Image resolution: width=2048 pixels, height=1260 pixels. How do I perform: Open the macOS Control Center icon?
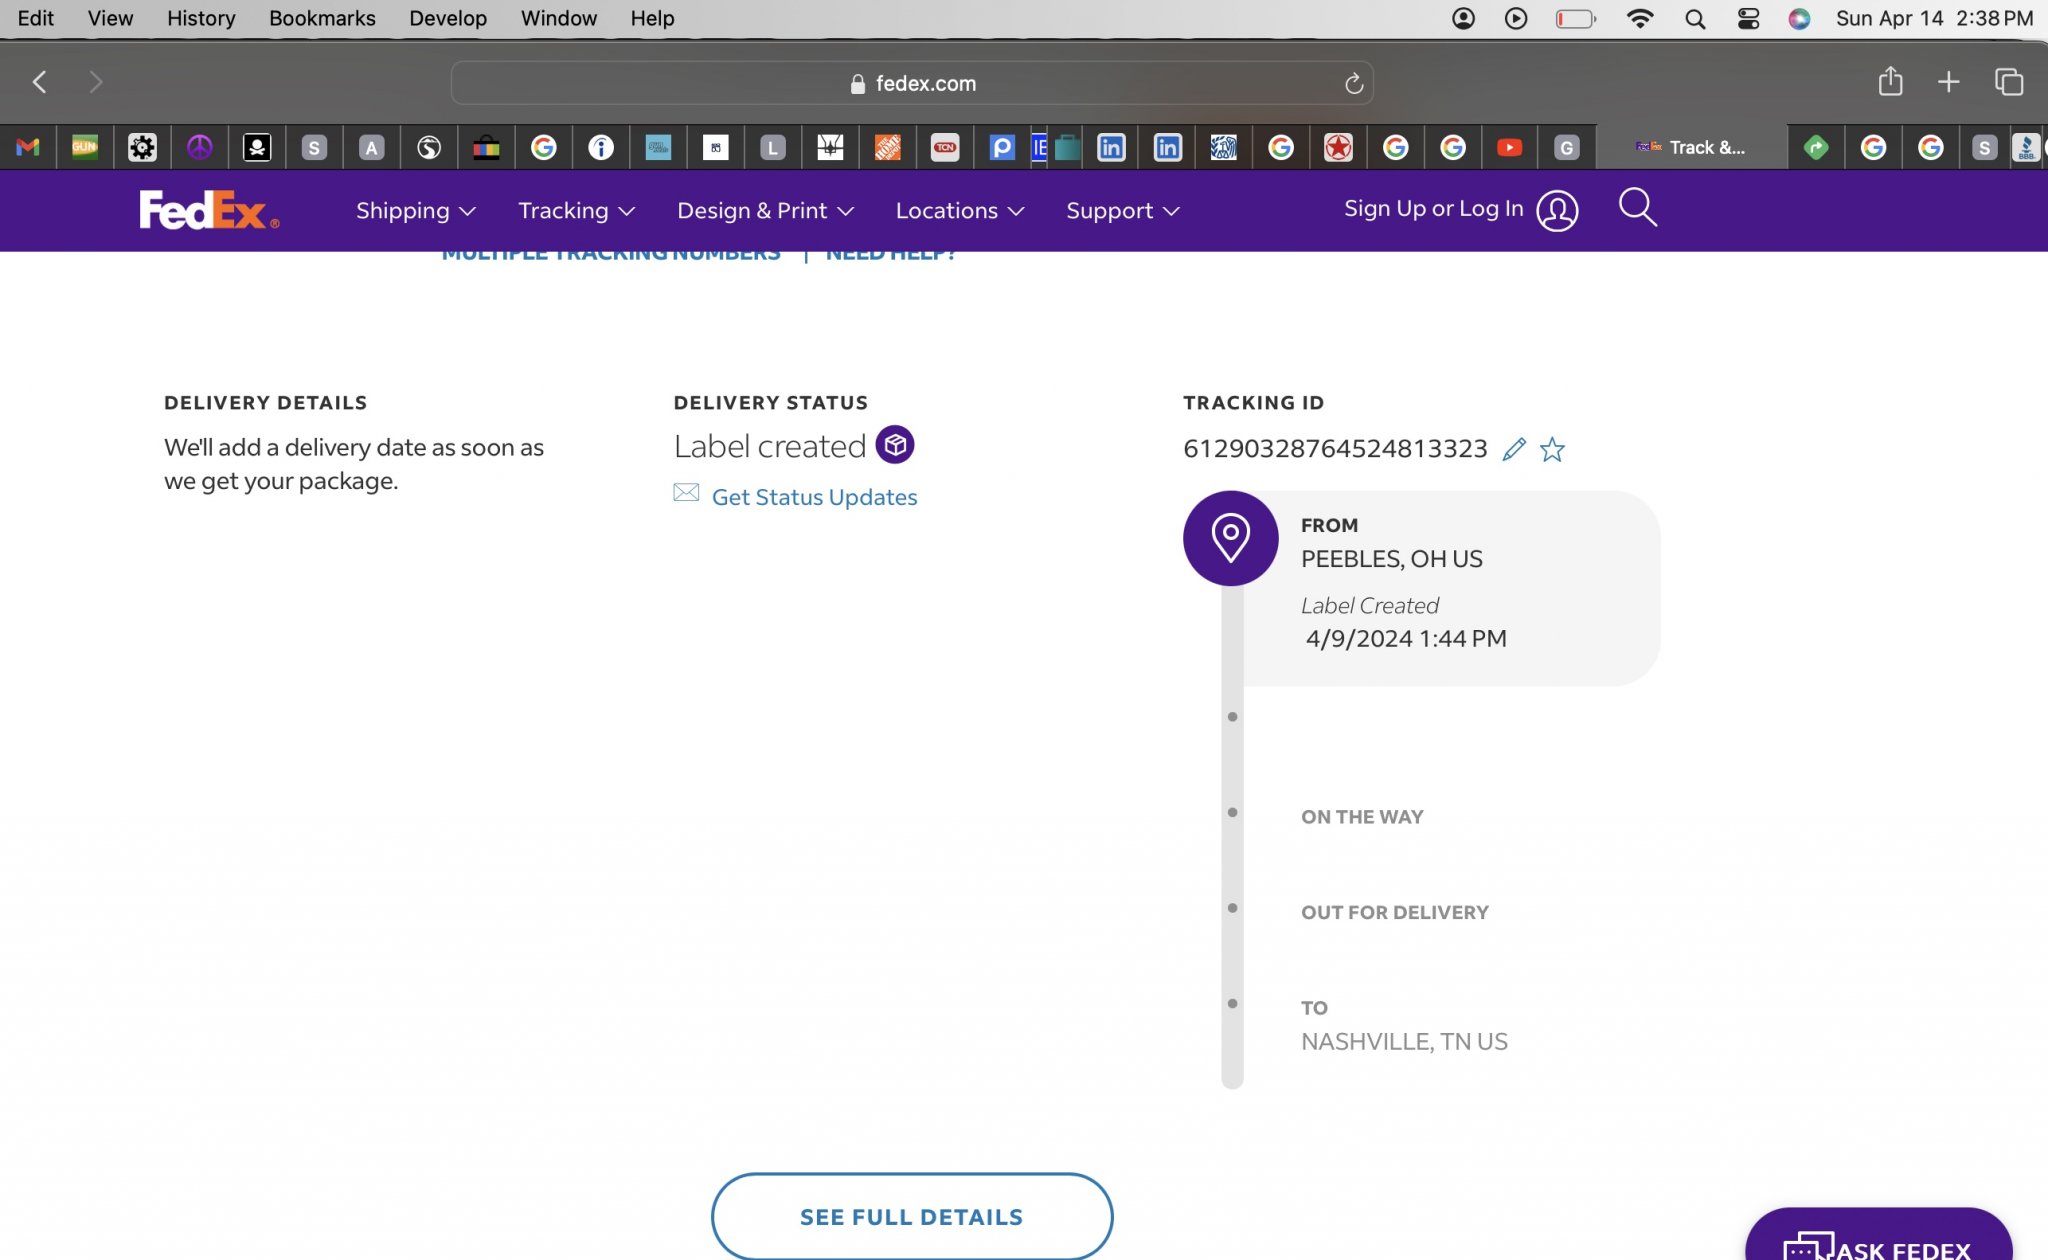coord(1748,18)
